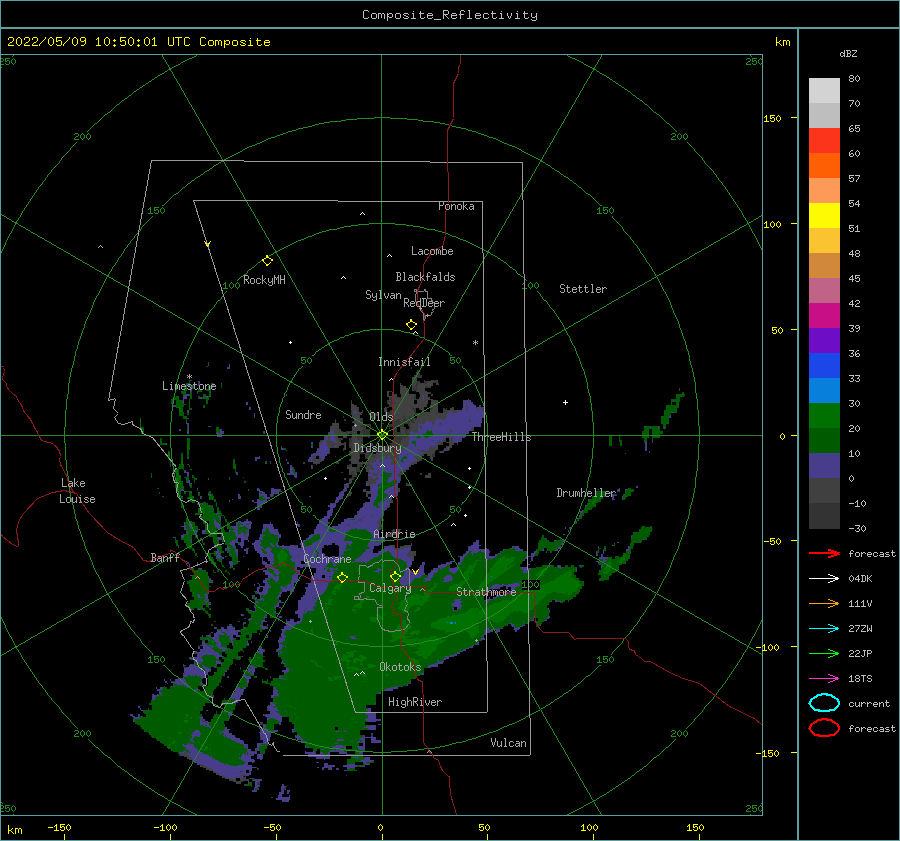Click the yellow diamond marker near RockyMH
This screenshot has height=841, width=900.
[267, 261]
